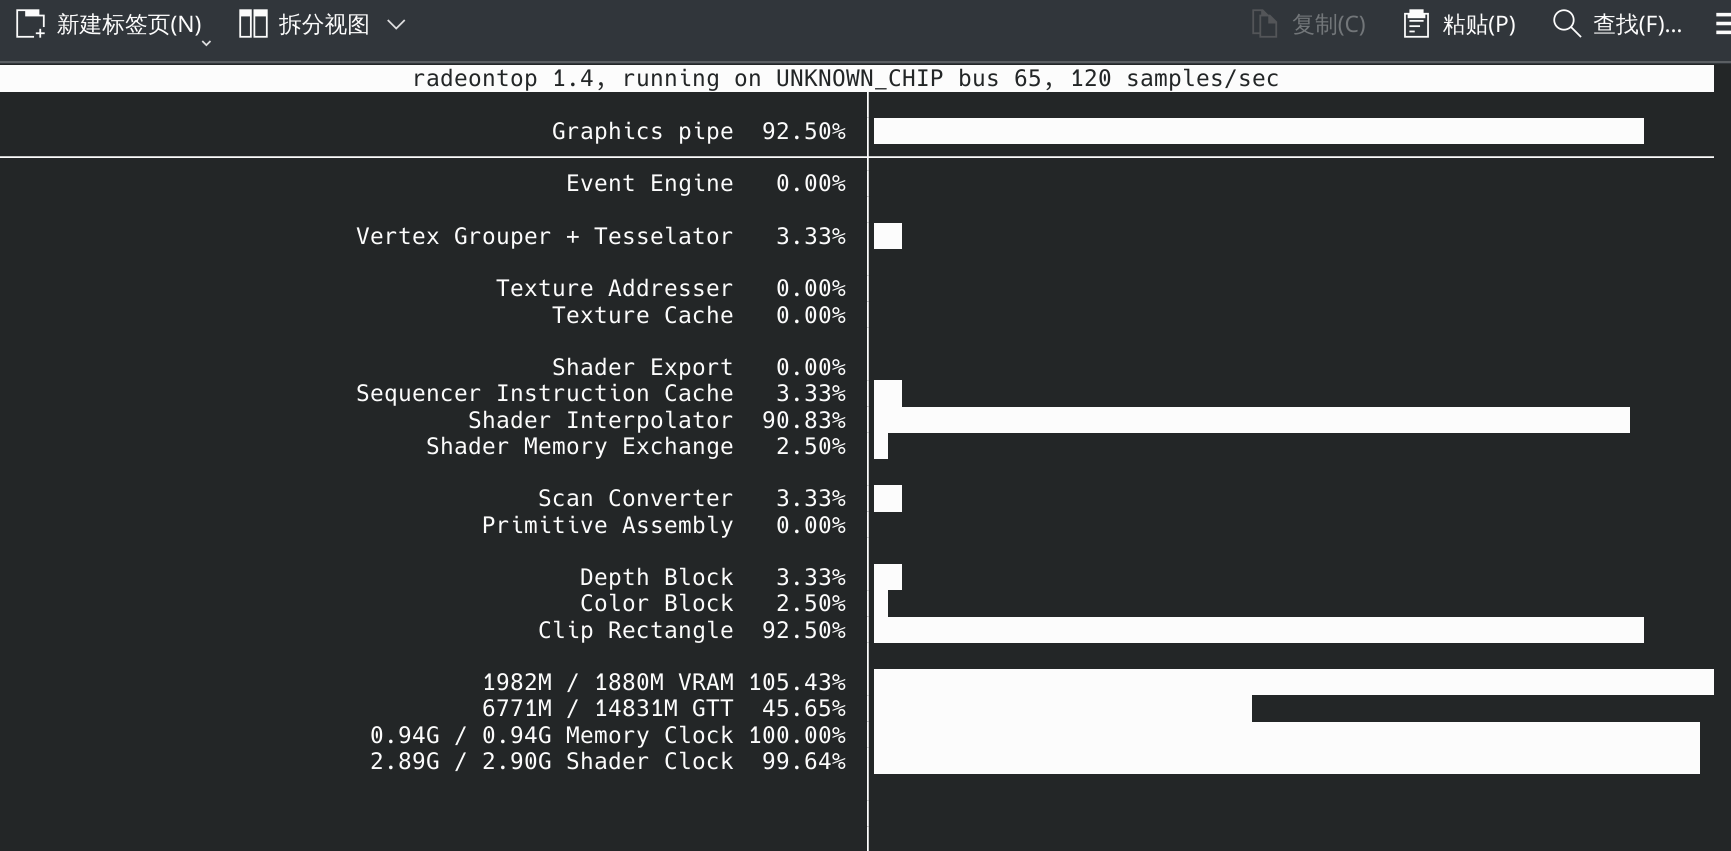Click the Scan Converter usage bar
This screenshot has height=851, width=1731.
click(x=888, y=498)
